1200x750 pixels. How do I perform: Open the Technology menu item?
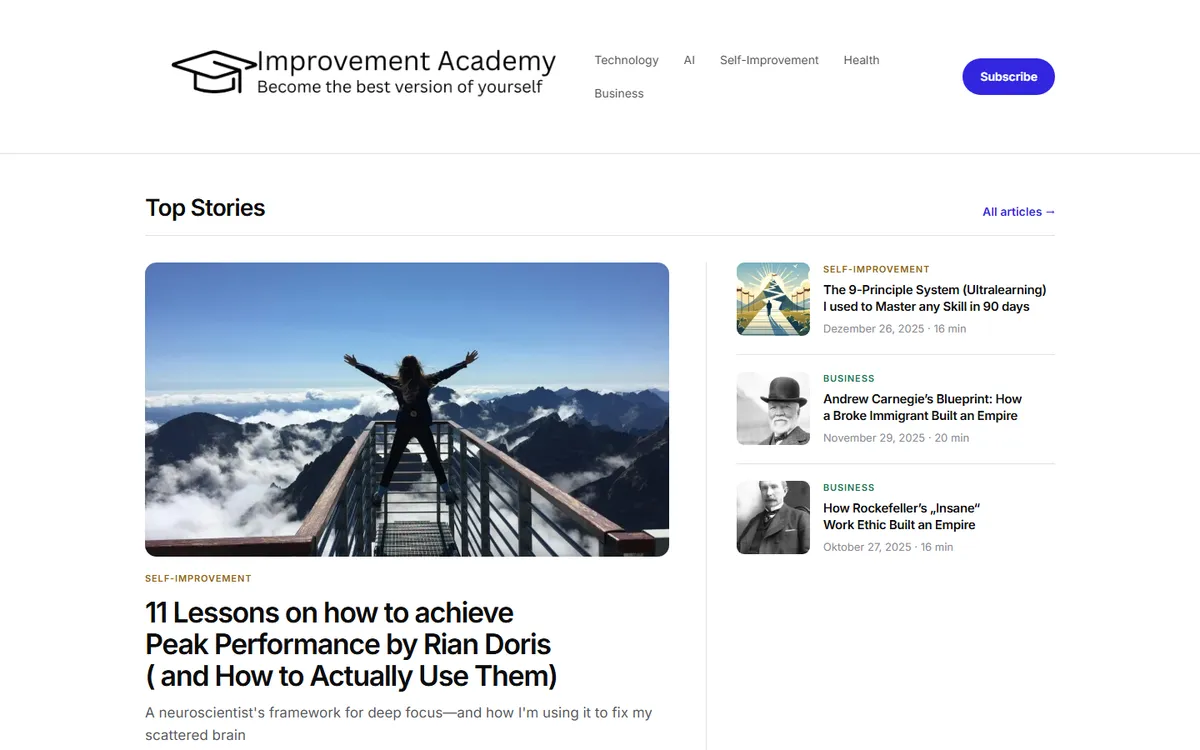click(x=626, y=60)
